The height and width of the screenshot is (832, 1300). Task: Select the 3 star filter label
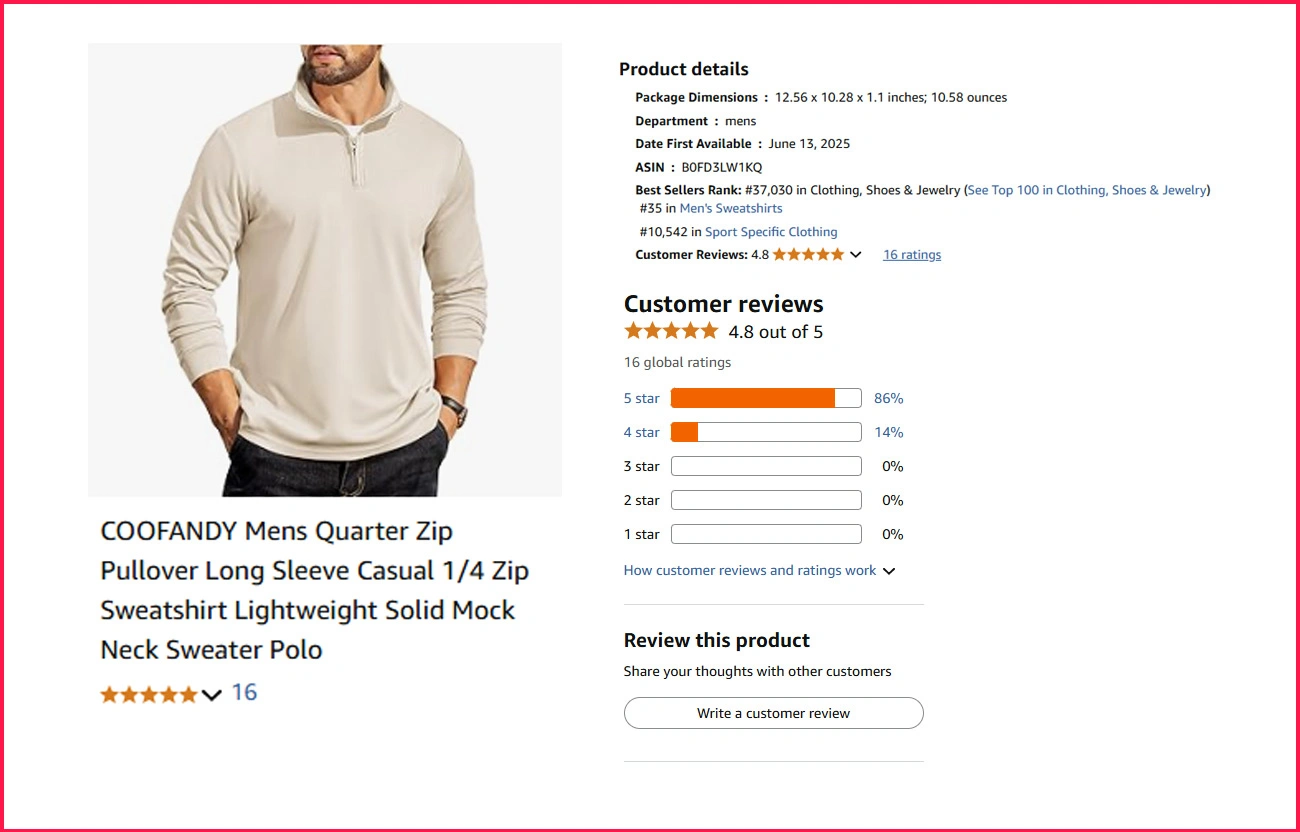pyautogui.click(x=641, y=466)
